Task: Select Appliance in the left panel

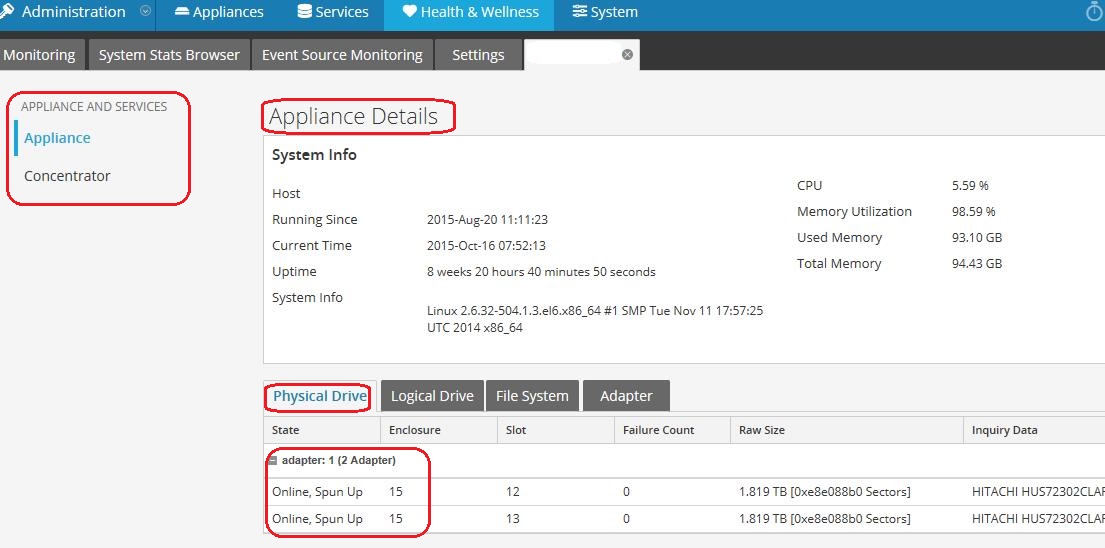Action: pyautogui.click(x=57, y=138)
